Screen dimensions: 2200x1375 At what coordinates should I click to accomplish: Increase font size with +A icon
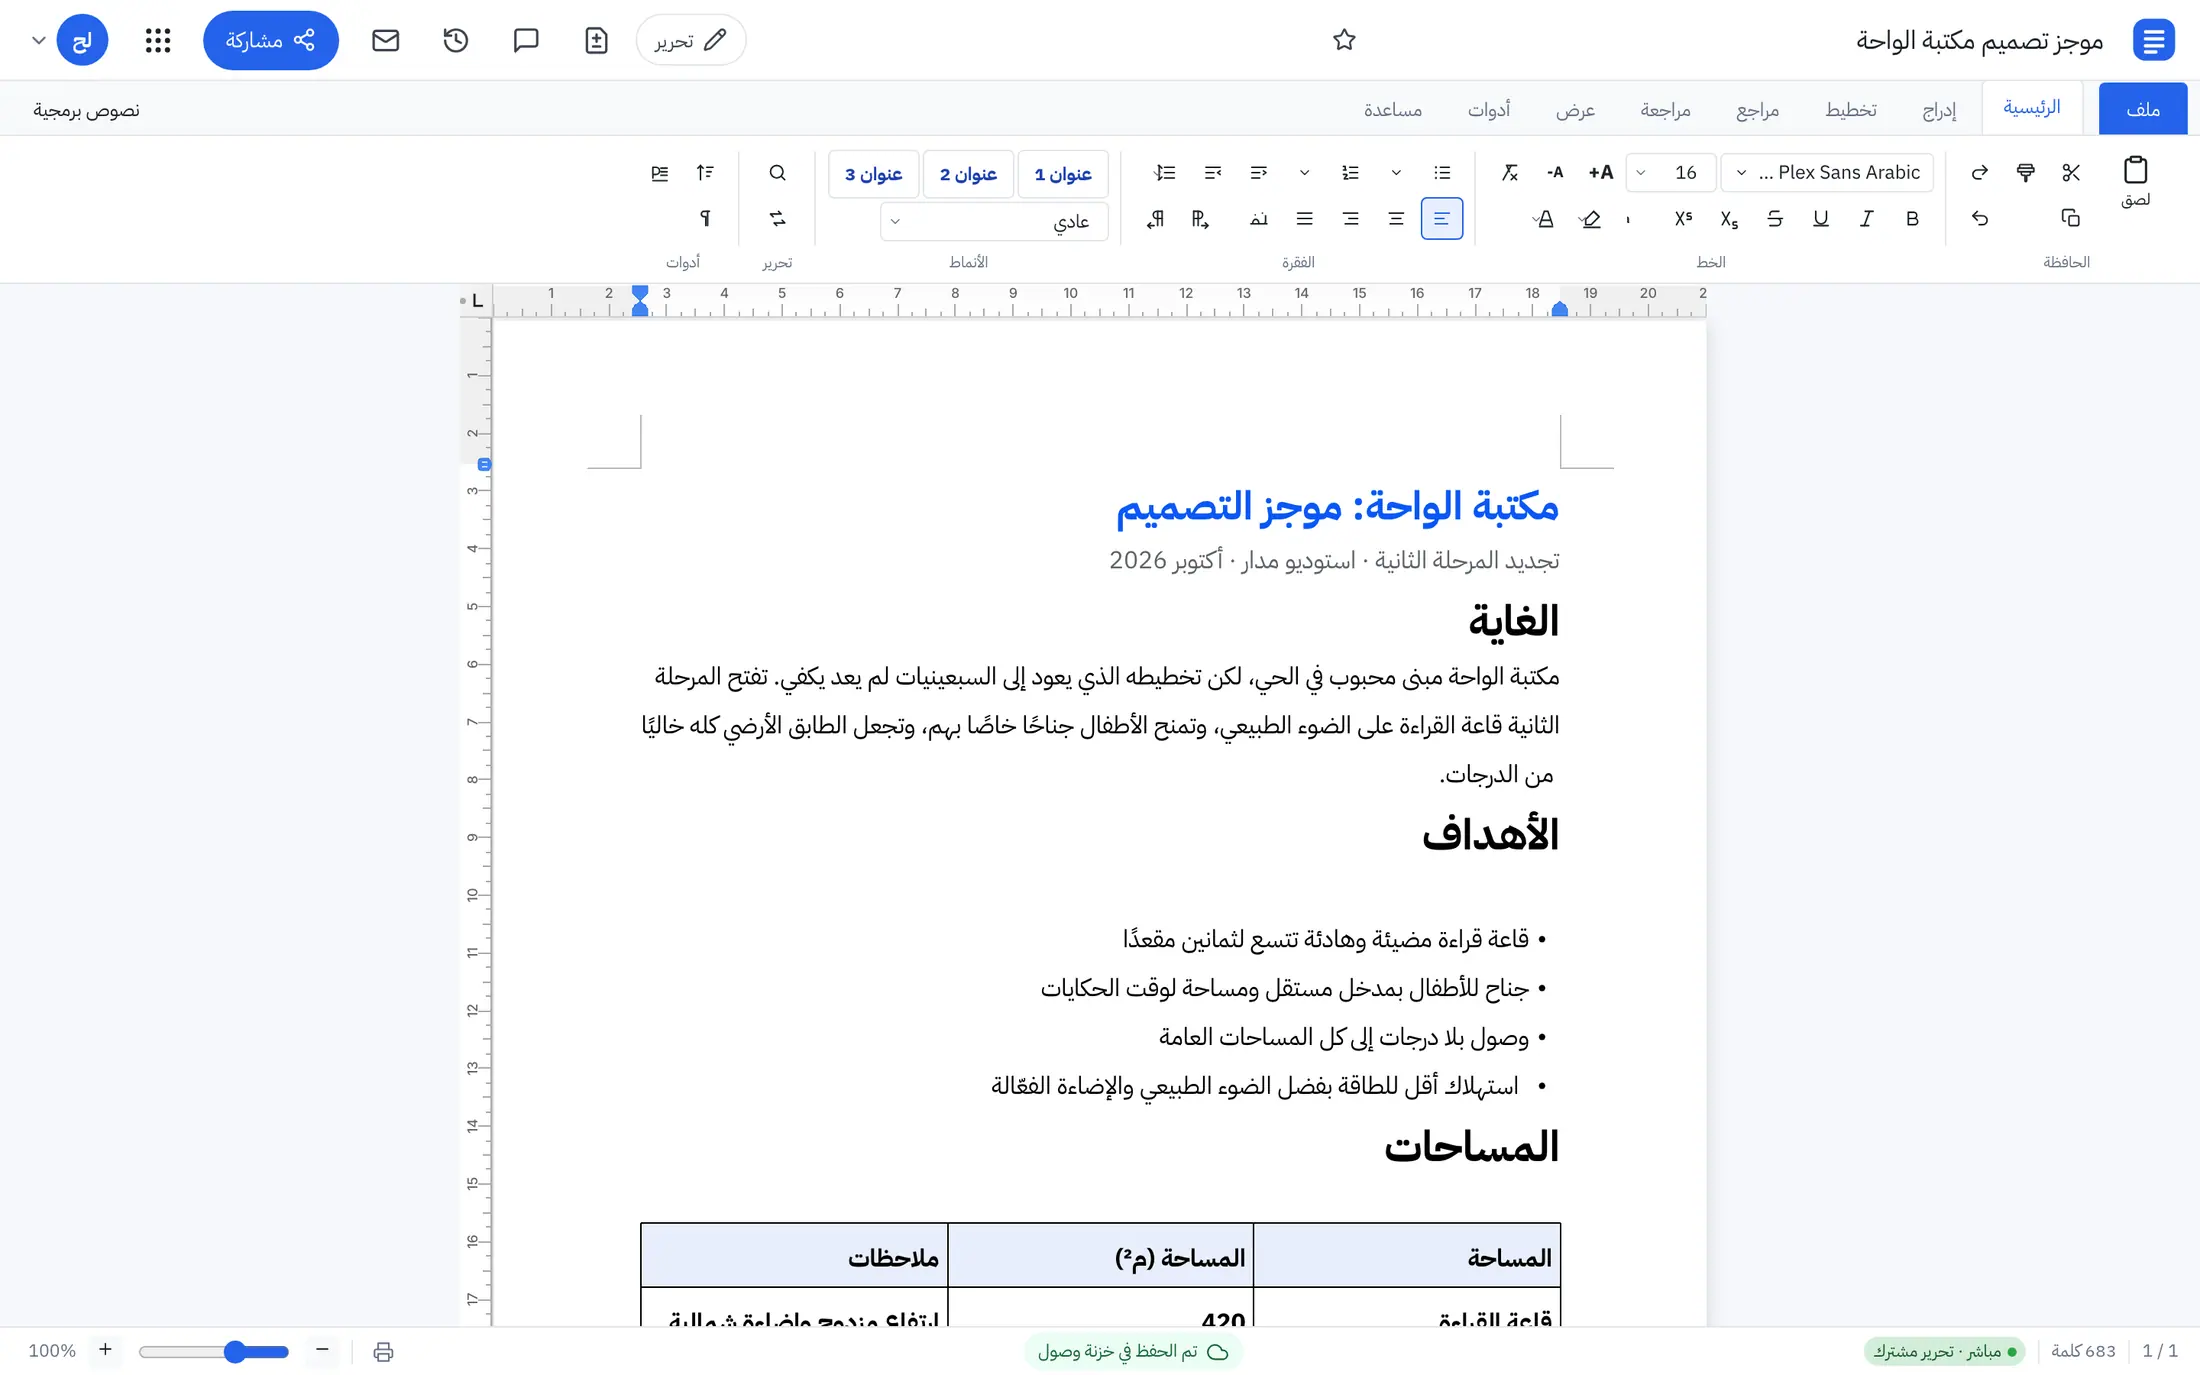point(1601,173)
